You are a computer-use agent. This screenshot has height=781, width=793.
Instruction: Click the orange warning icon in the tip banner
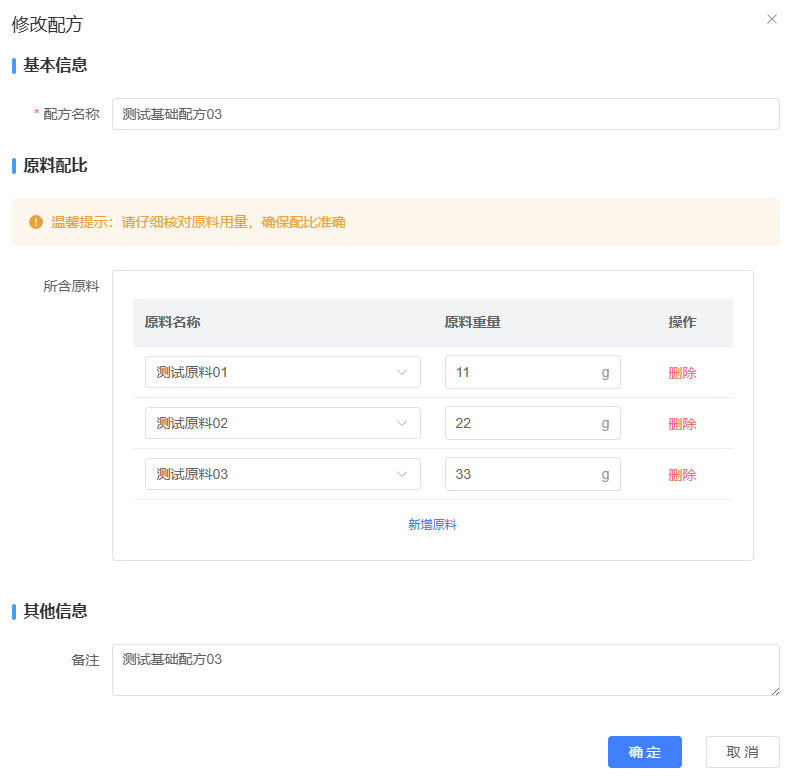click(36, 222)
